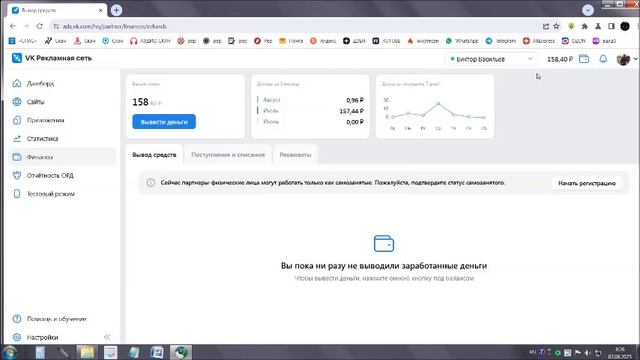
Task: Click the Настройки link in the sidebar
Action: 42,337
